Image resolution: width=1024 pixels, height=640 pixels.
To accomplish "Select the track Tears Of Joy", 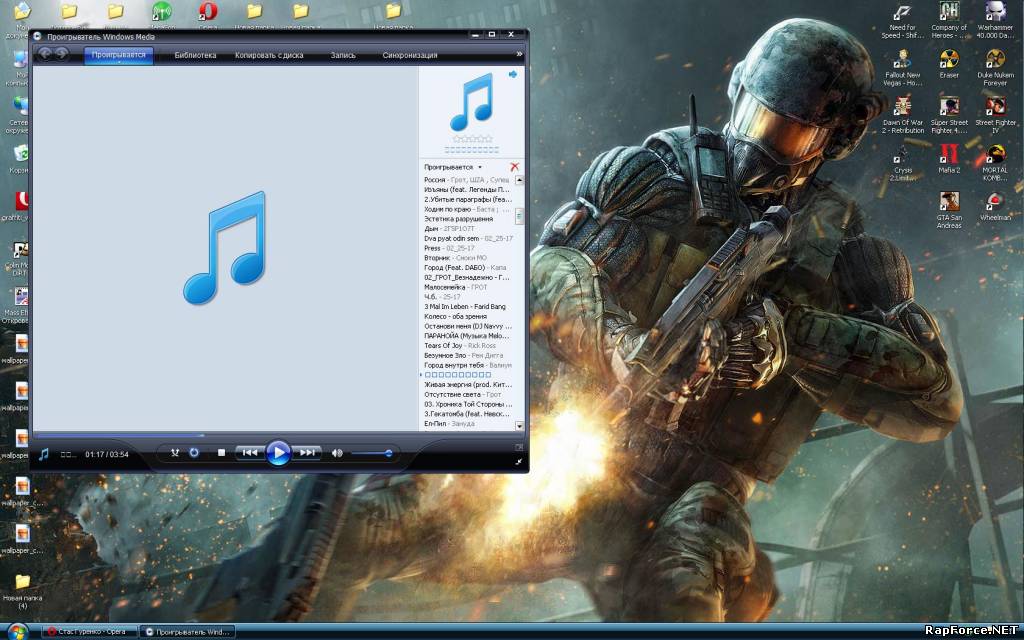I will [x=460, y=345].
